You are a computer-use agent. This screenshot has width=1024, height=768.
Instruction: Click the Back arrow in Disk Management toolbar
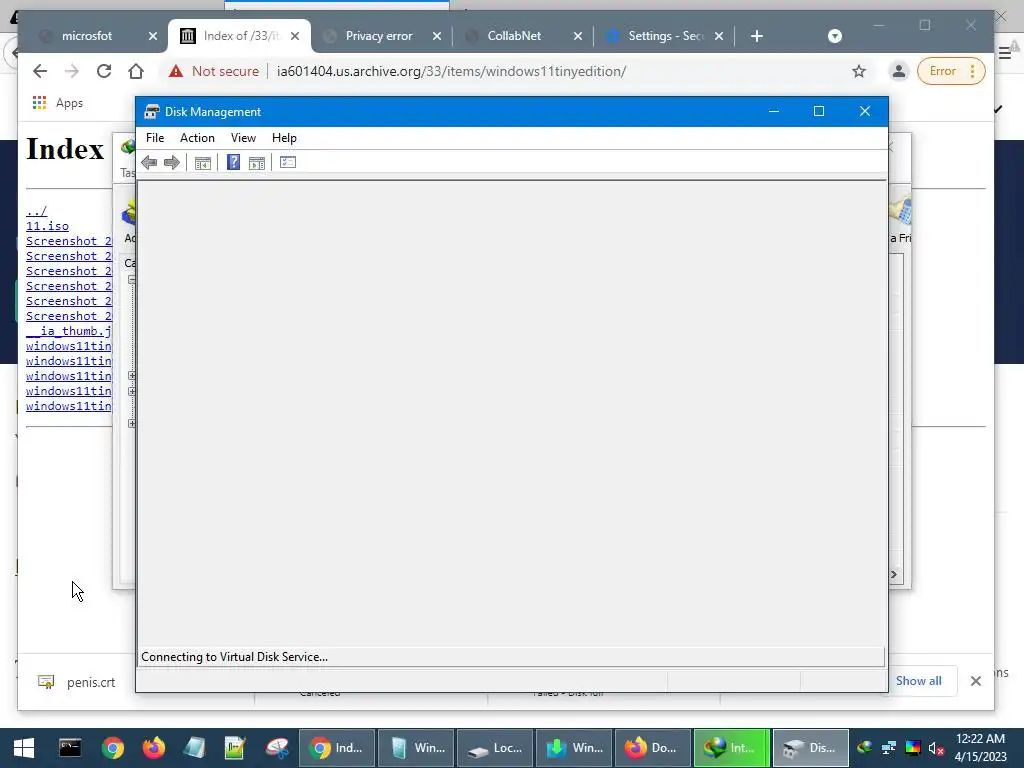tap(149, 163)
